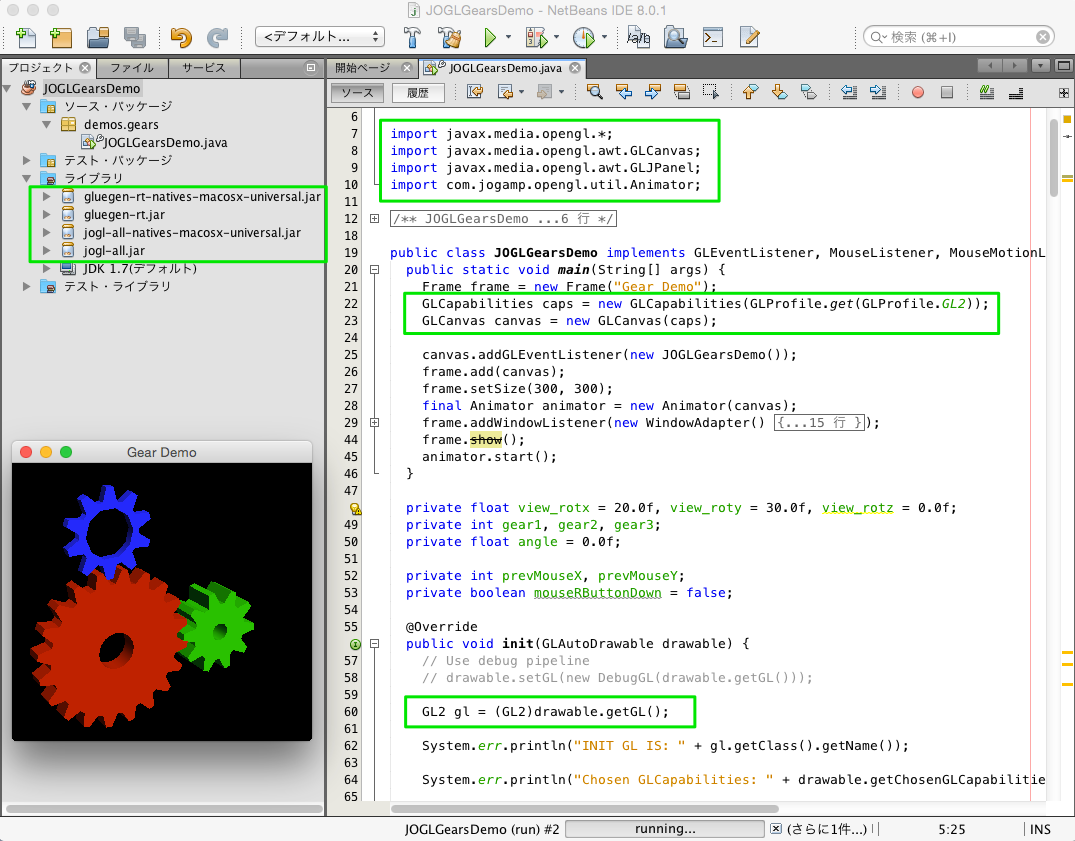Stop Macro Recording with the square icon
The height and width of the screenshot is (841, 1075).
click(x=947, y=92)
